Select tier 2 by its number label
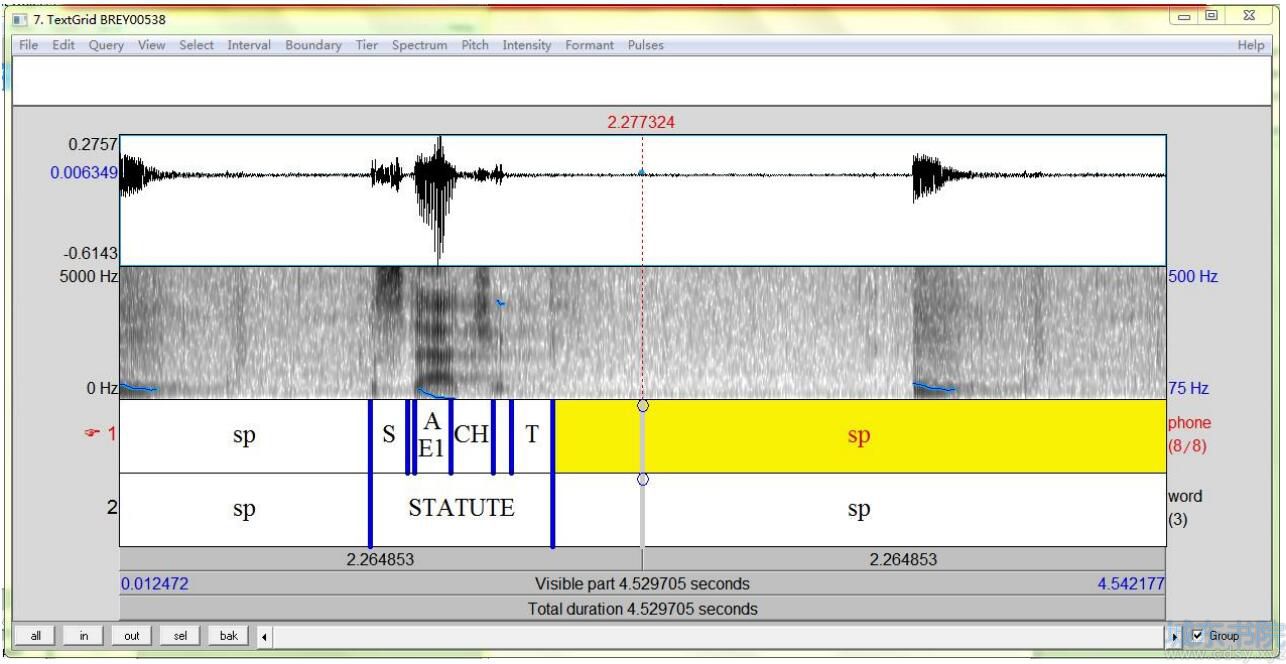Viewport: 1286px width, 664px height. [x=111, y=508]
